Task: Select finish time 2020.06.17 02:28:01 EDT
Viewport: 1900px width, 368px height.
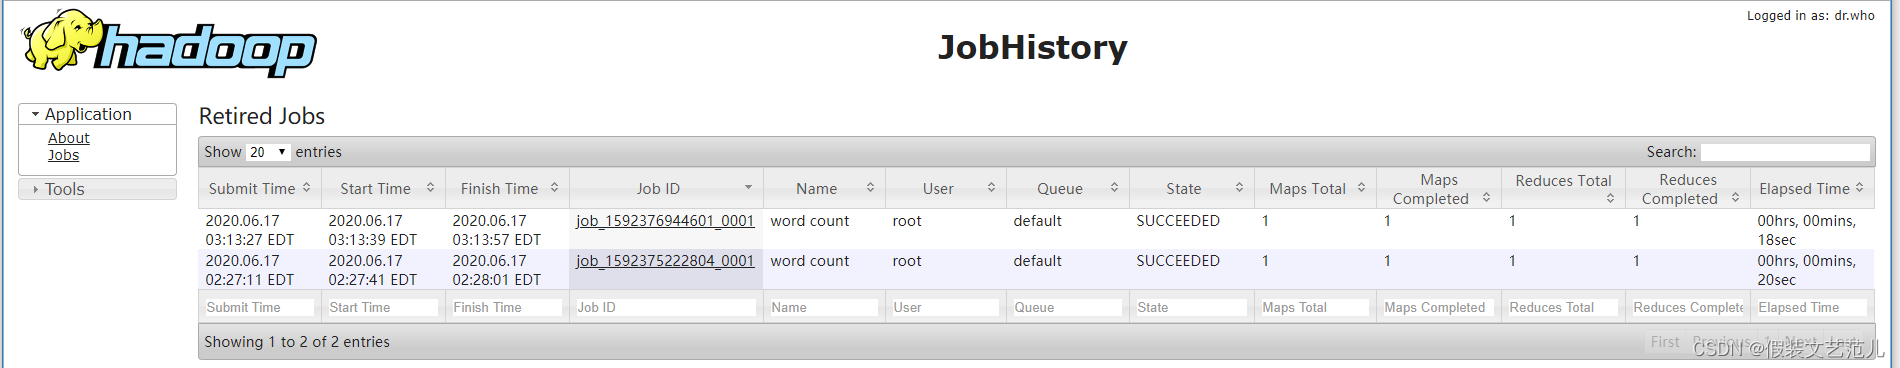Action: (497, 270)
